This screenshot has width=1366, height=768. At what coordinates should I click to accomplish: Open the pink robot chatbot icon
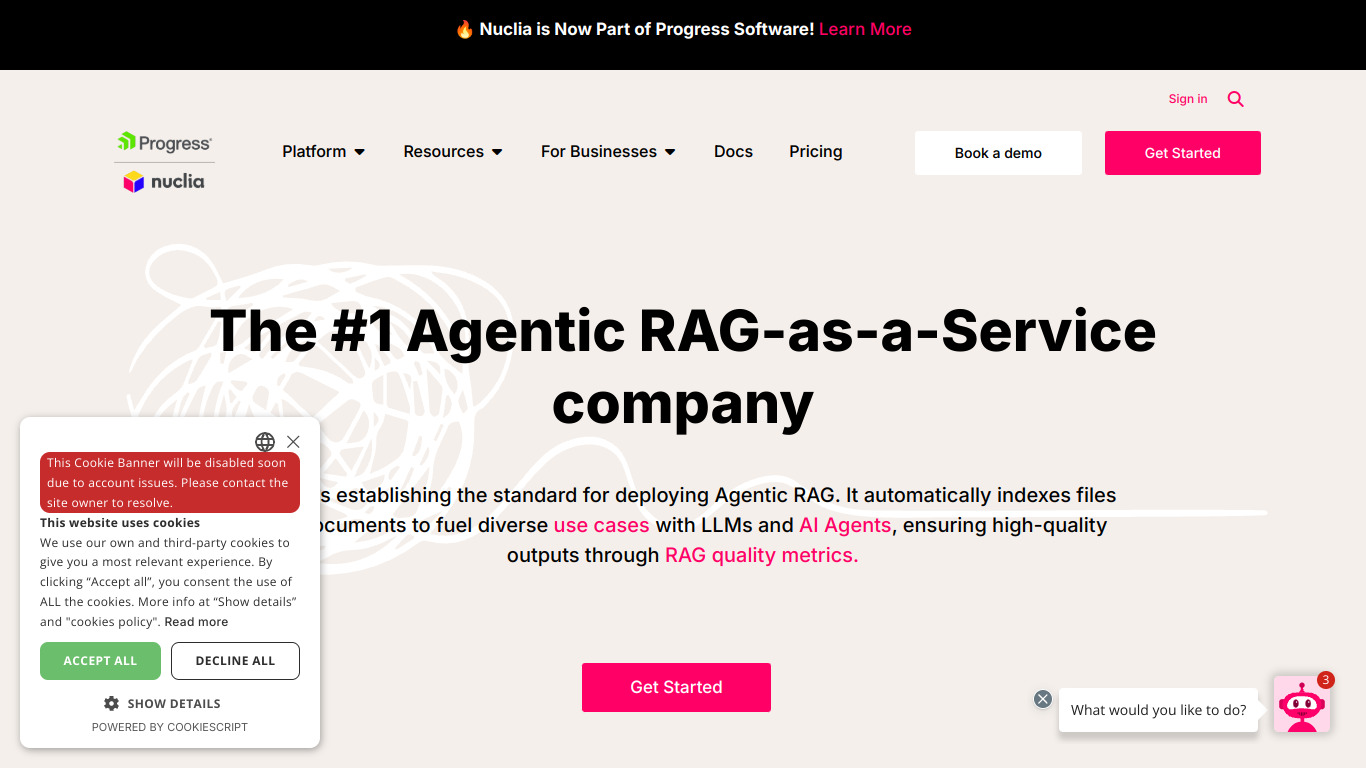tap(1301, 704)
